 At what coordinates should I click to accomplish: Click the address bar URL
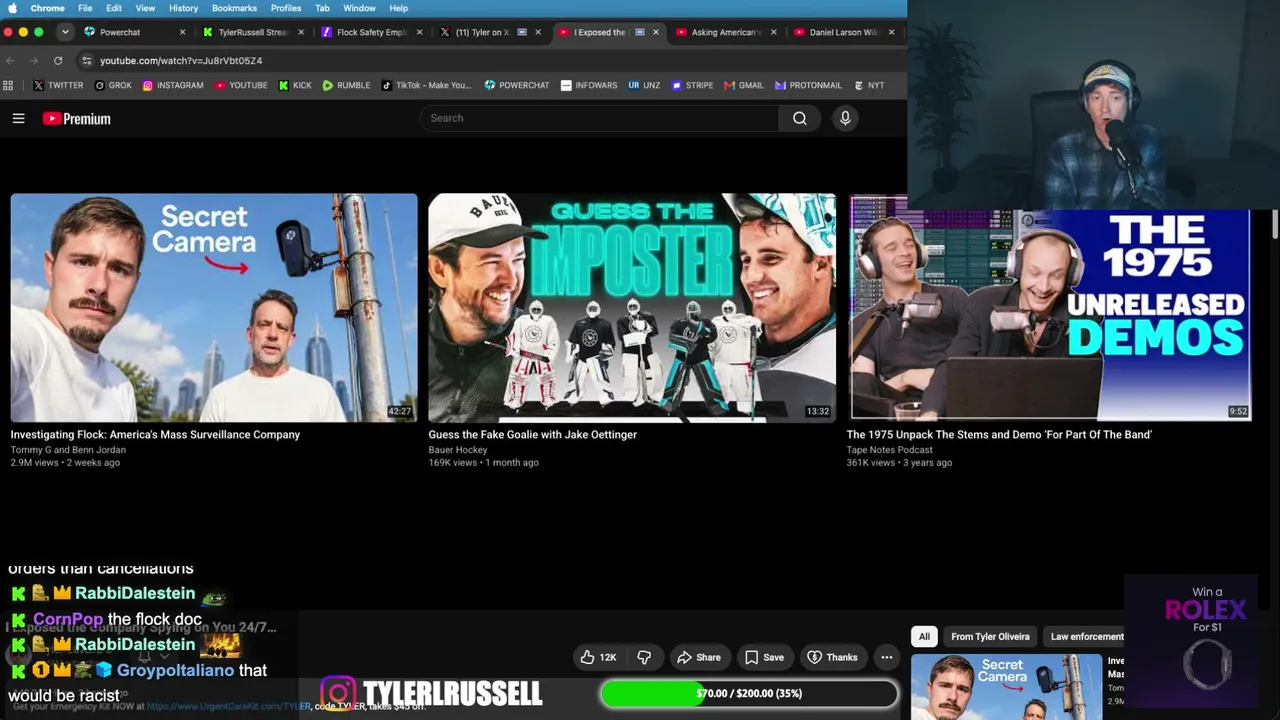click(181, 60)
